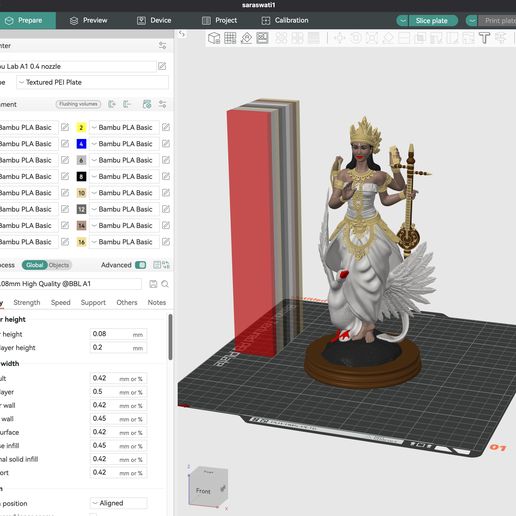This screenshot has width=516, height=516.
Task: Open printer settings sliders icon
Action: coord(162,46)
